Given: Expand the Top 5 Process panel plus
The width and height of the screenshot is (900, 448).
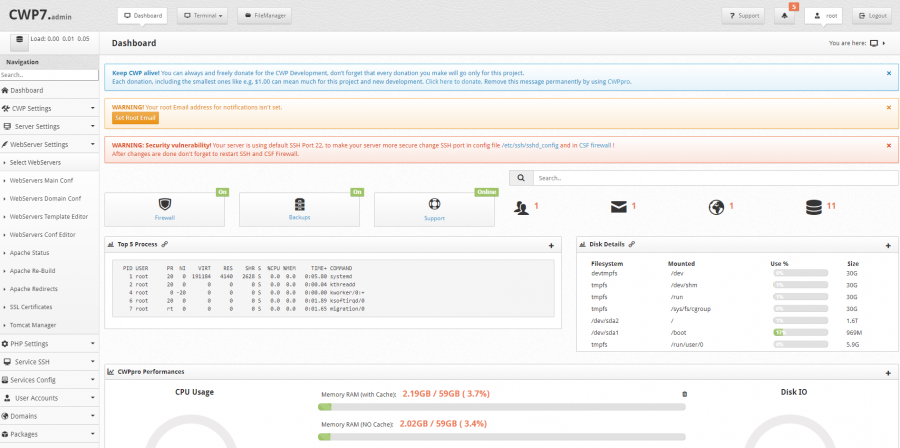Looking at the screenshot, I should click(x=551, y=246).
